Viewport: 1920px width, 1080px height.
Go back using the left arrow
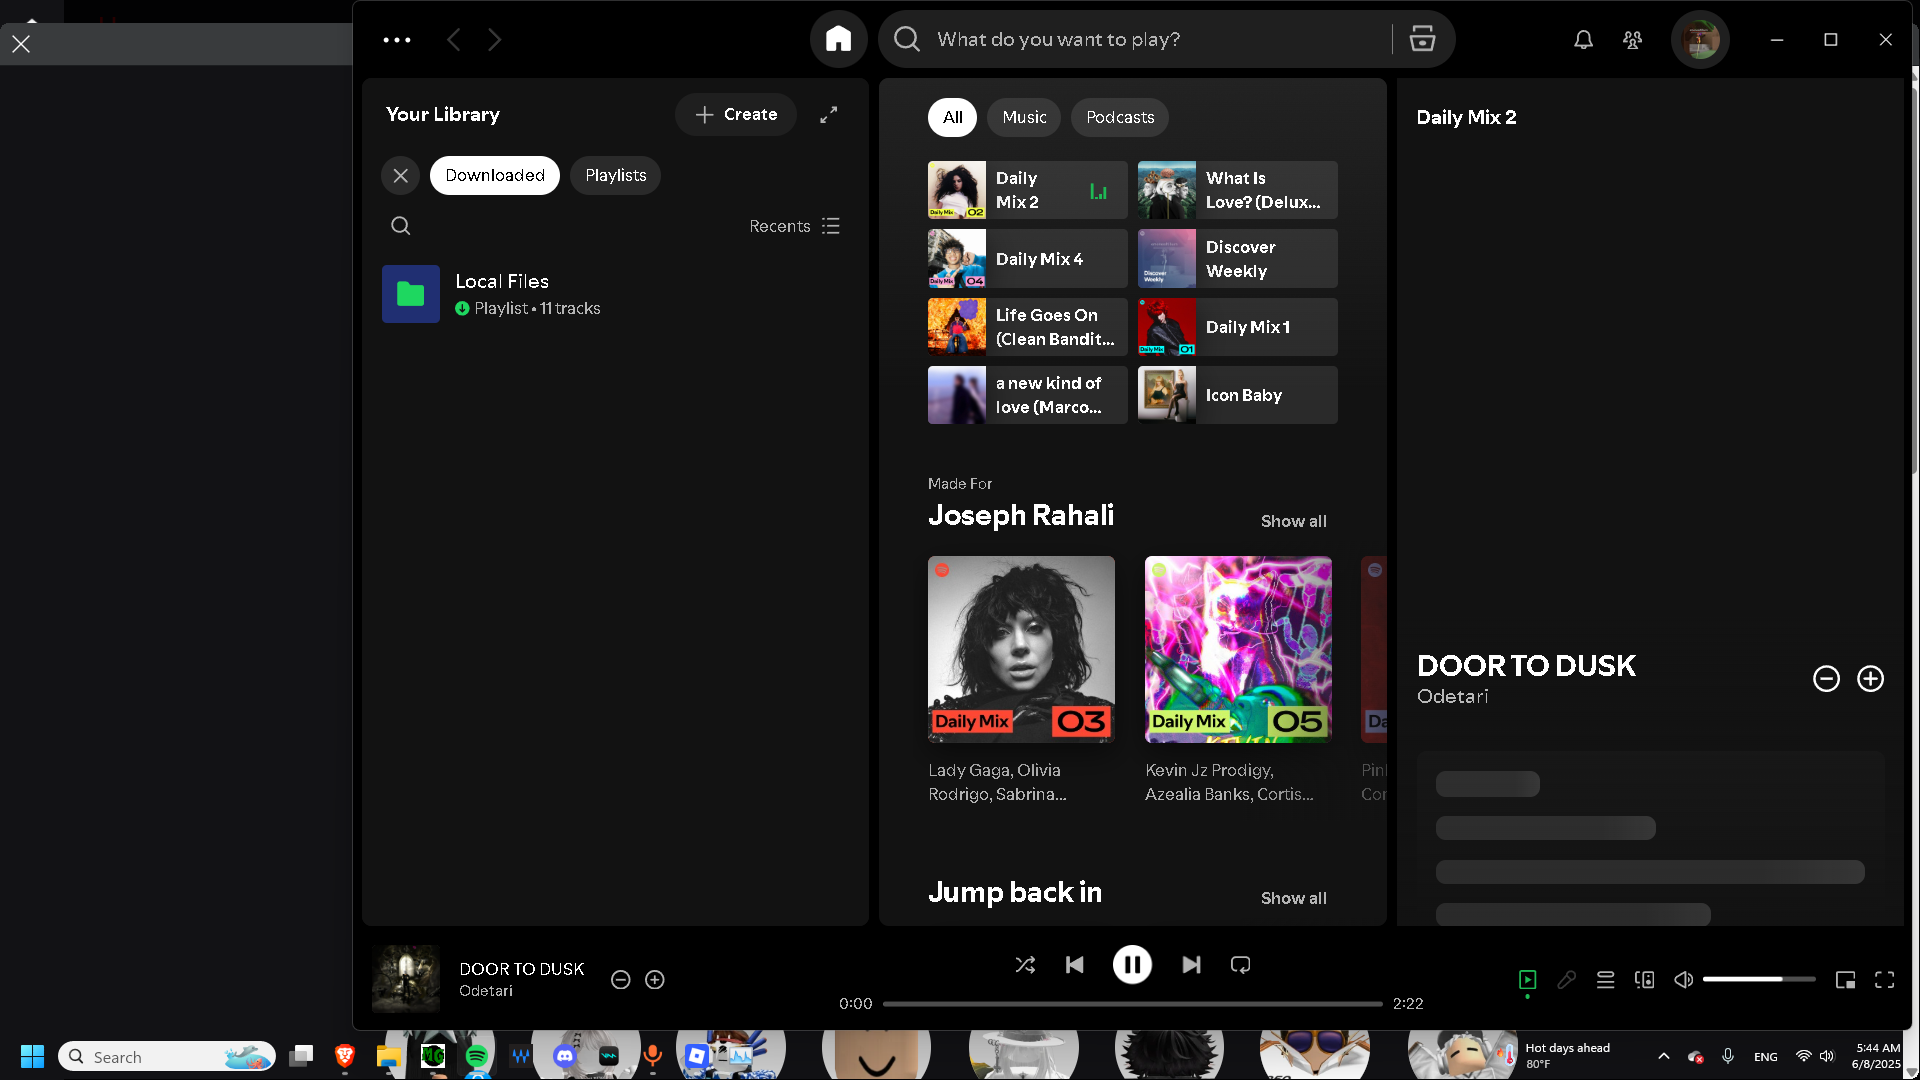pos(454,40)
